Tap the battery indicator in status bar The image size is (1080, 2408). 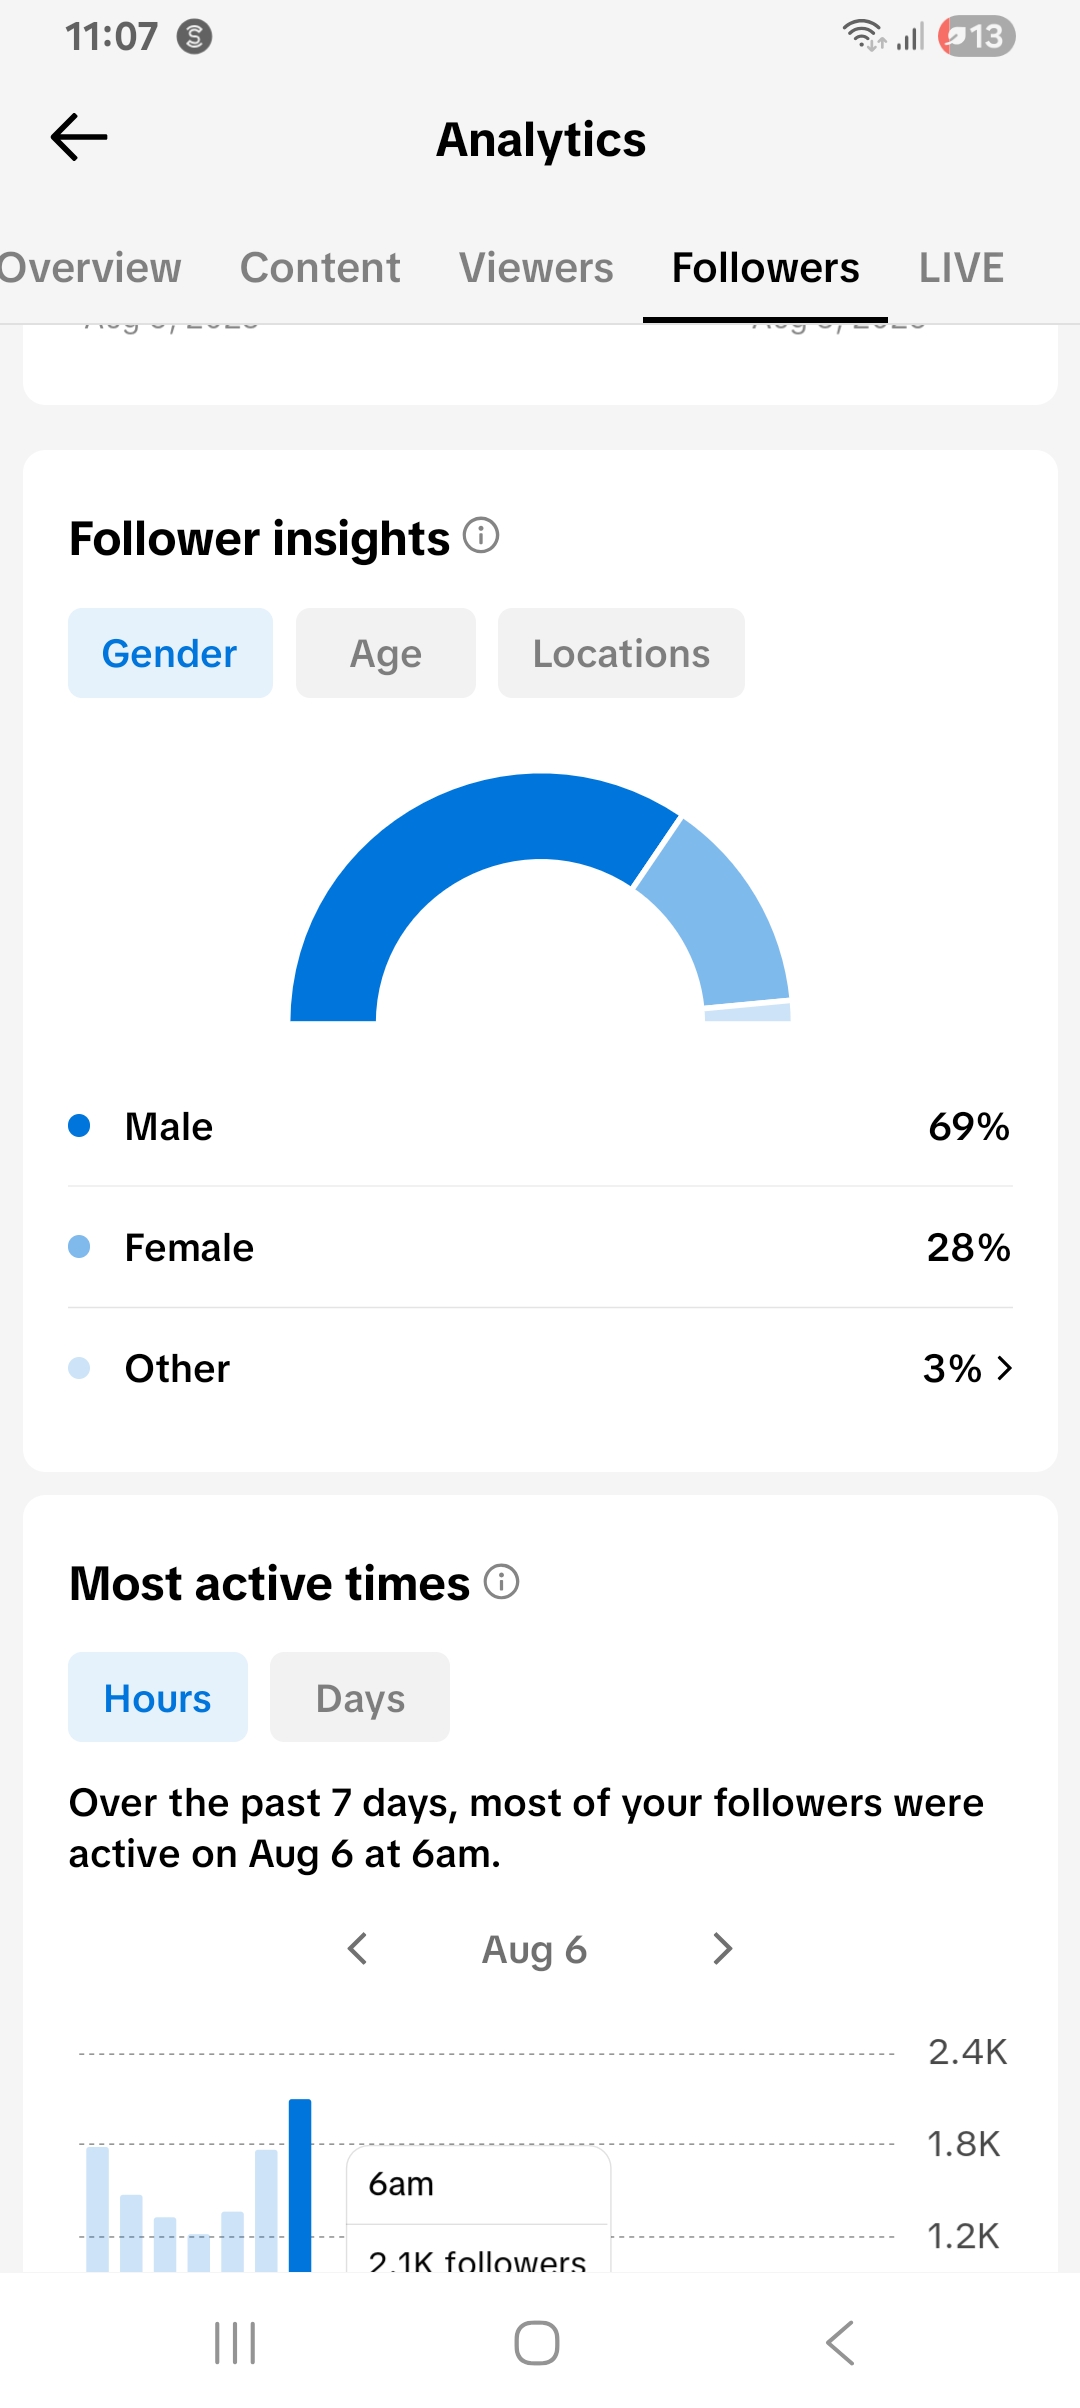coord(977,37)
